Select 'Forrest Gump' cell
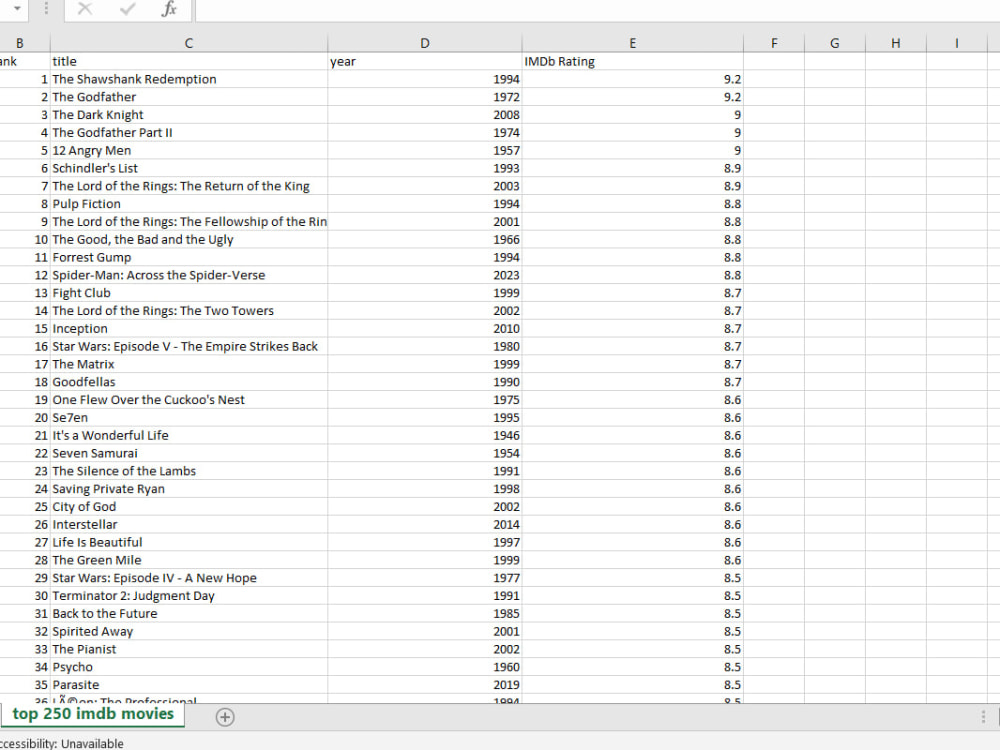1000x750 pixels. [189, 258]
